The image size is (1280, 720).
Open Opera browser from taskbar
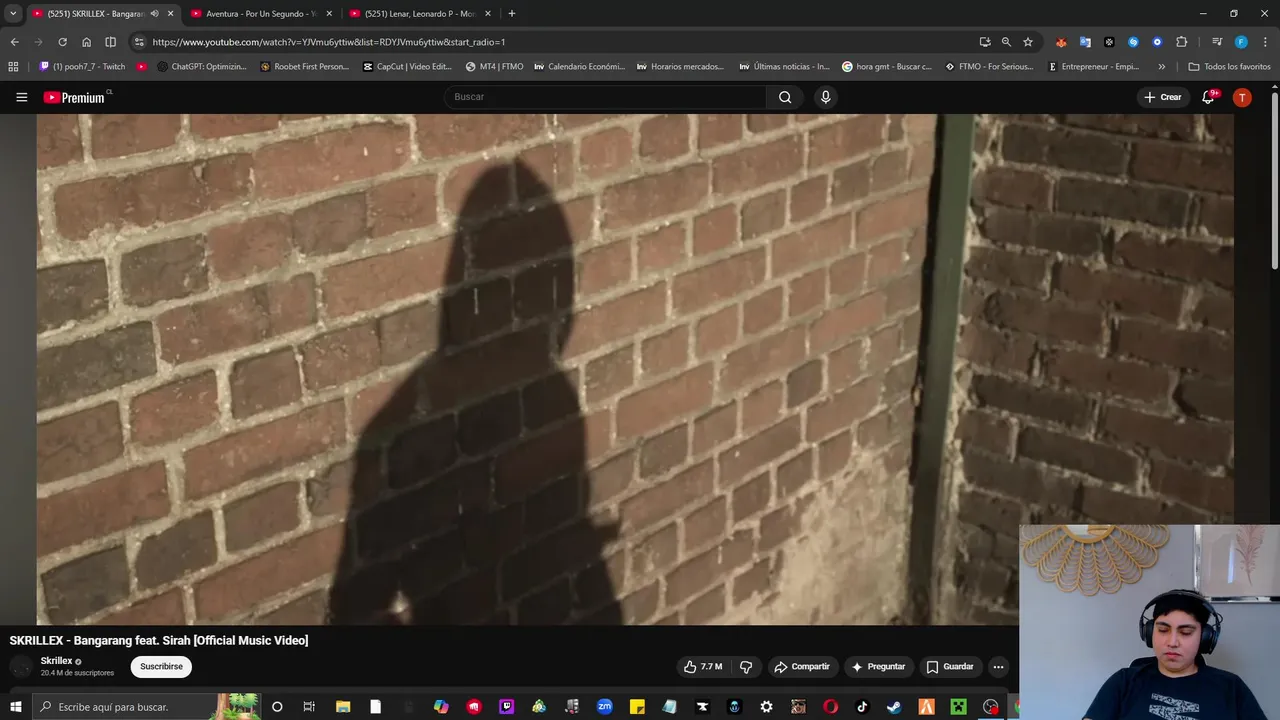coord(830,707)
